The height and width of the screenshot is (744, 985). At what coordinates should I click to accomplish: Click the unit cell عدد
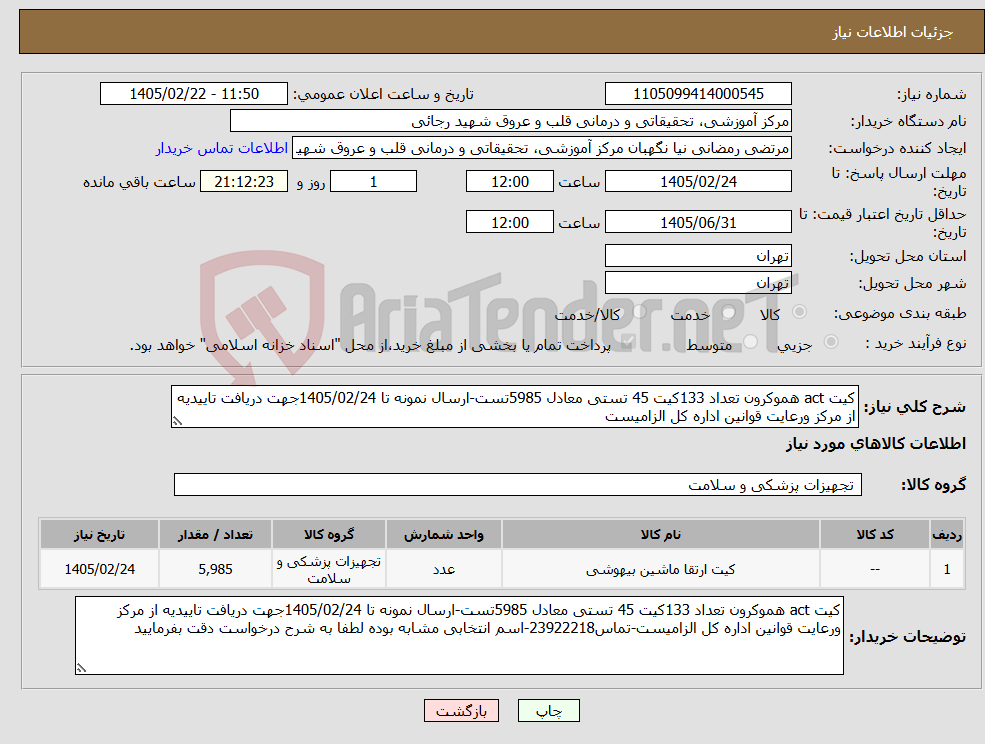(x=444, y=569)
